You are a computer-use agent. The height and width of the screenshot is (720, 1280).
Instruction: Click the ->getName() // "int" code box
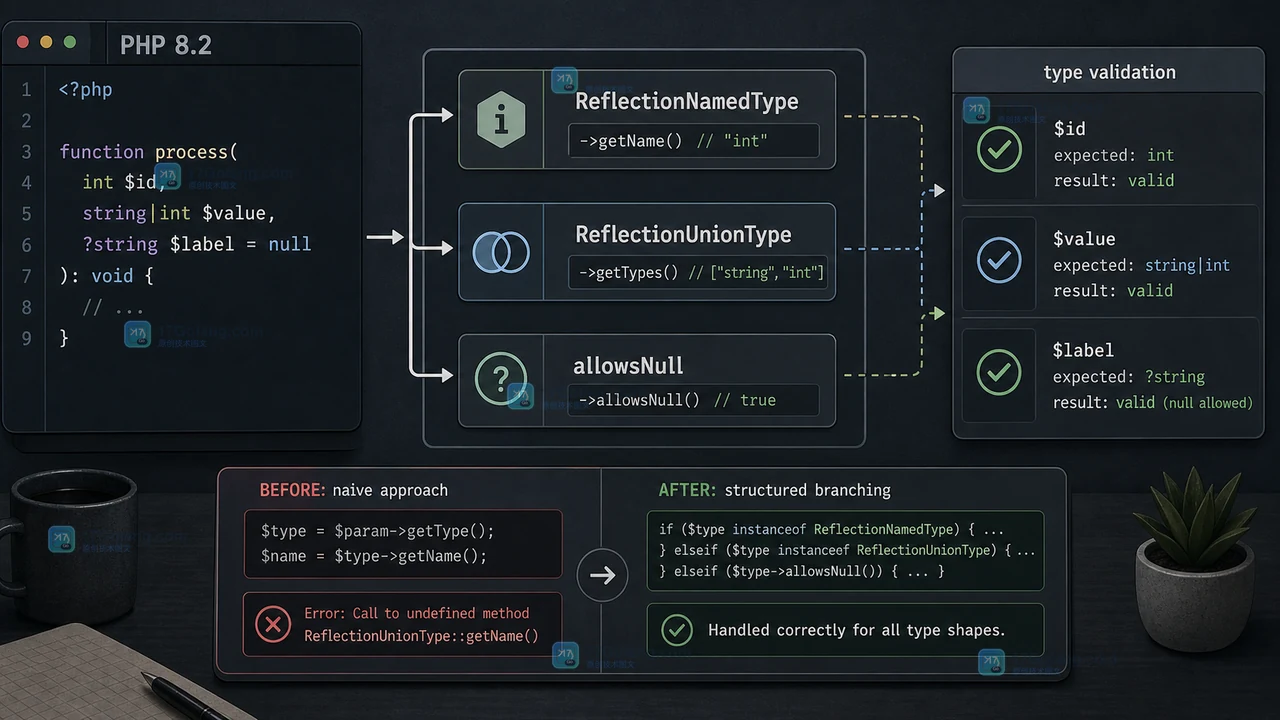click(694, 141)
